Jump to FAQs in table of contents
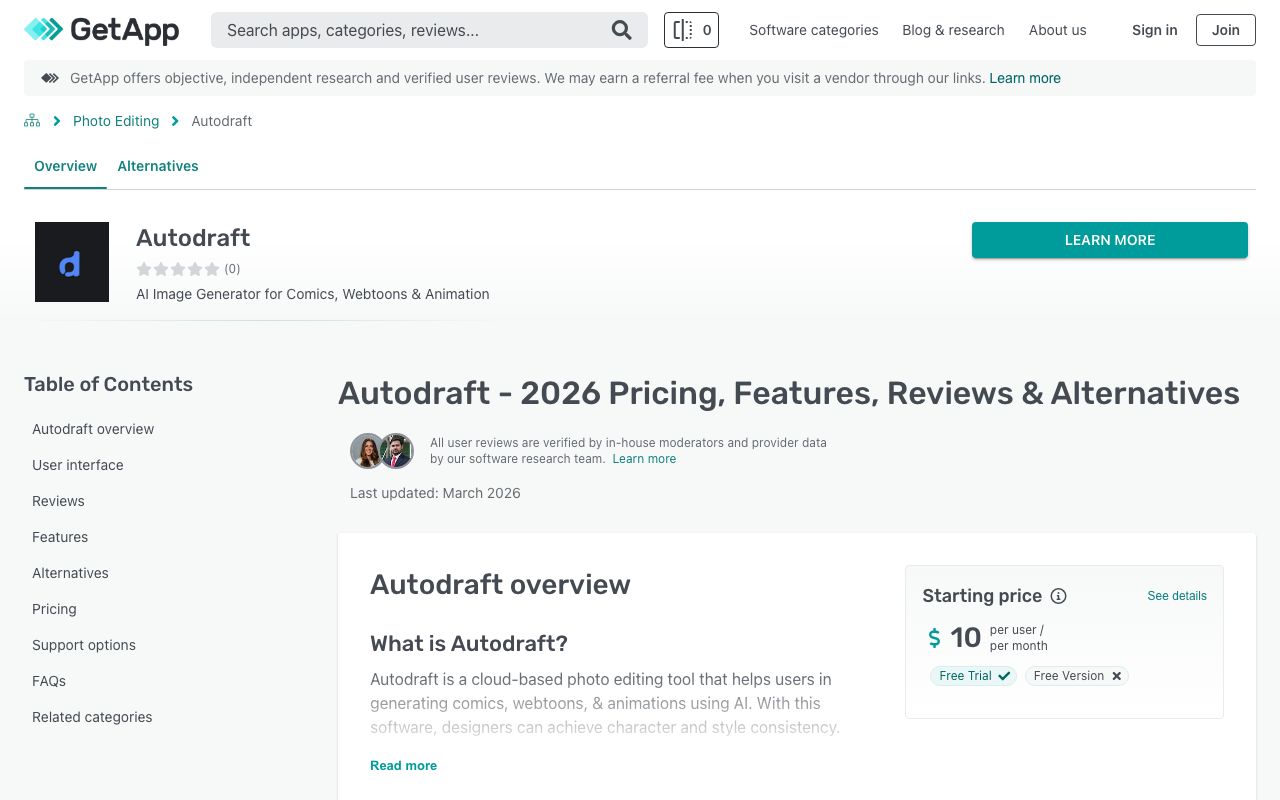The height and width of the screenshot is (800, 1280). coord(49,681)
